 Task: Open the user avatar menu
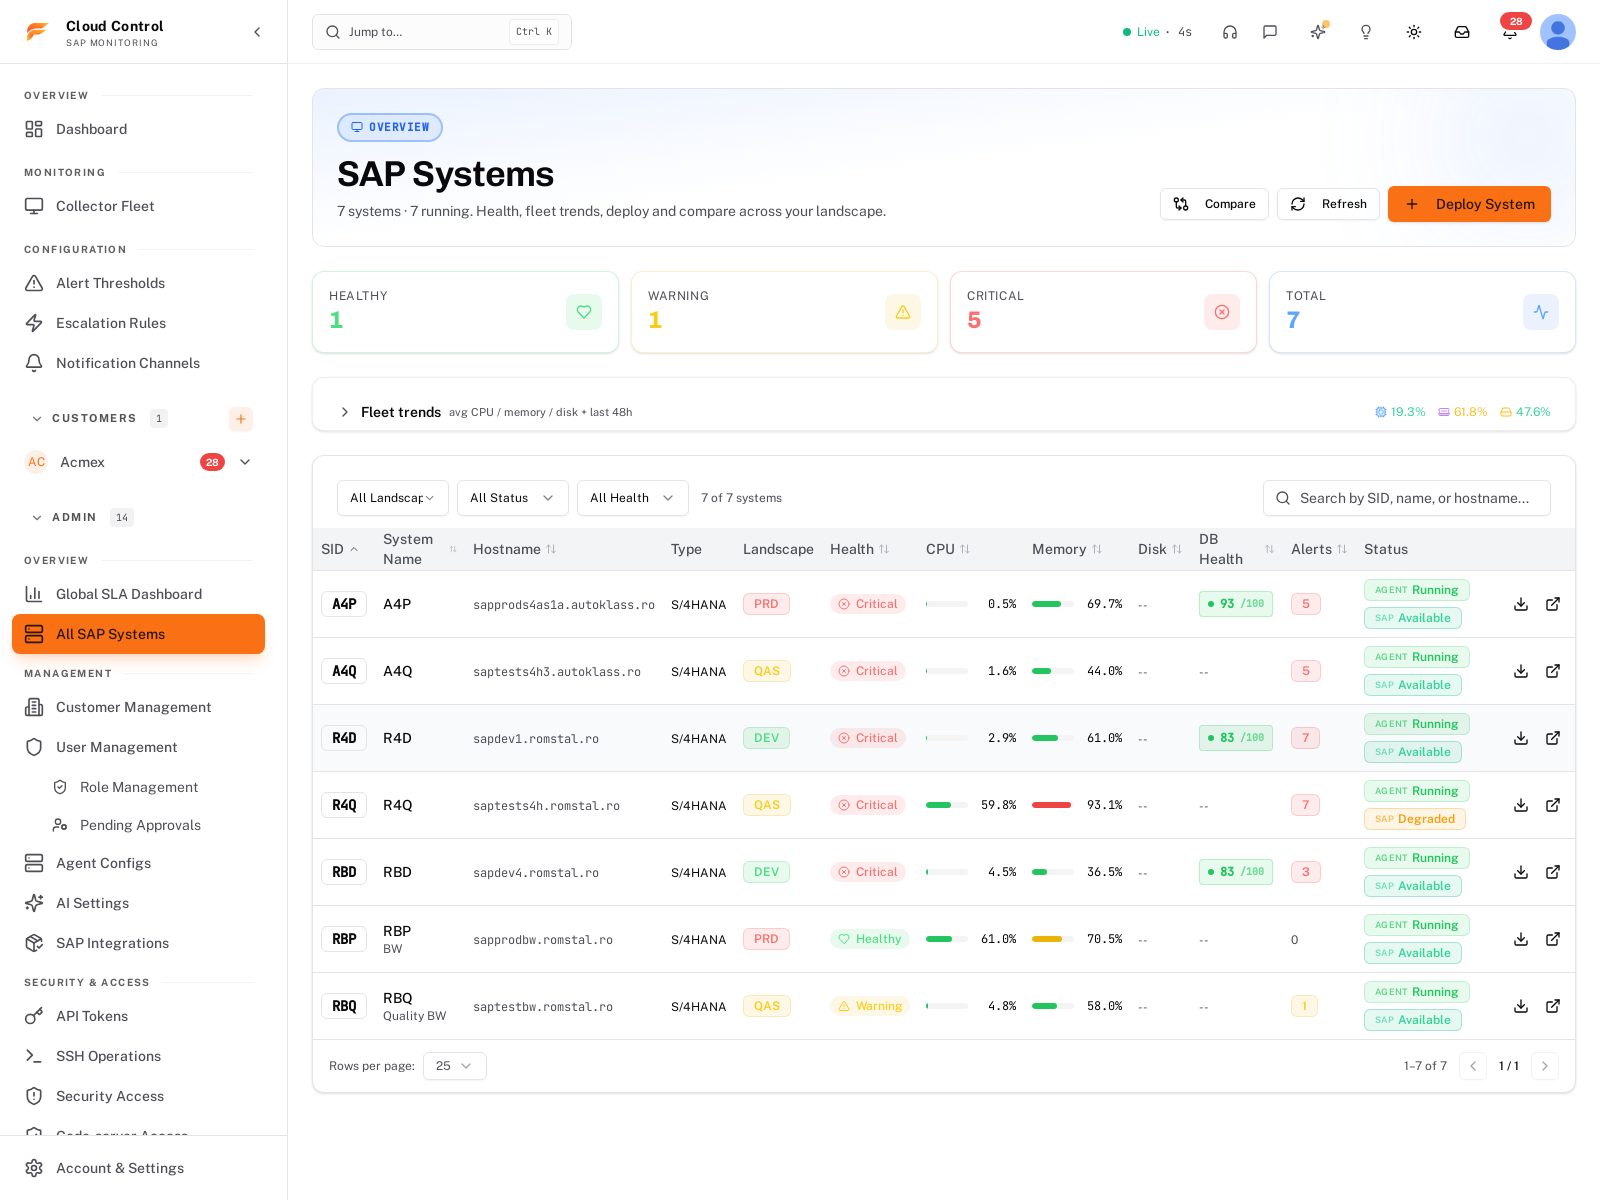click(1558, 32)
